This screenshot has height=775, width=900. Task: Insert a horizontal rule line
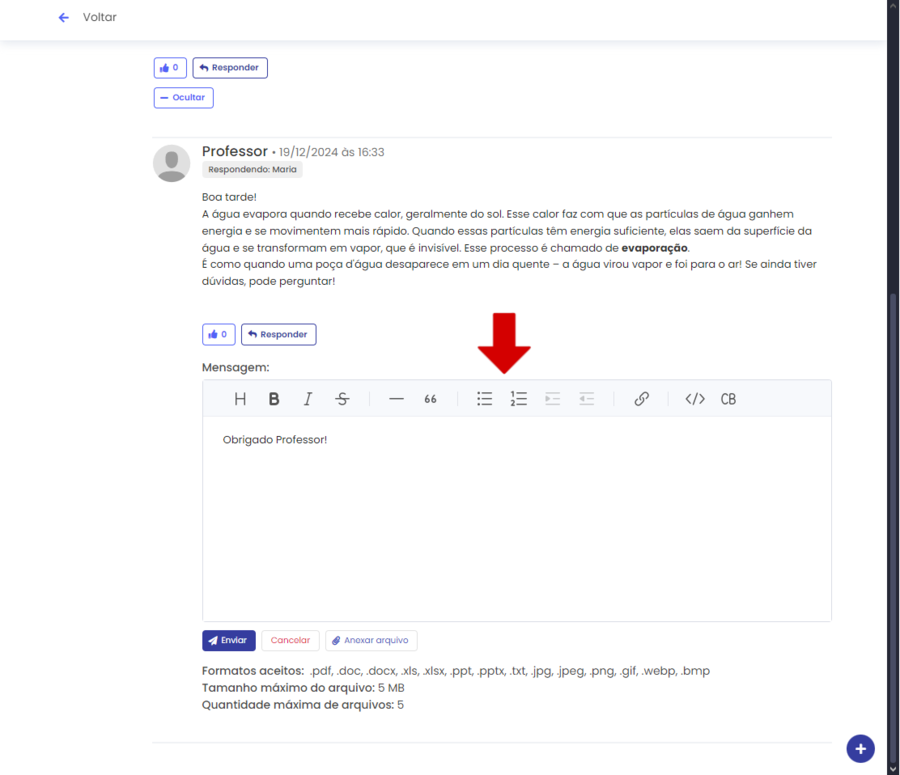click(396, 399)
